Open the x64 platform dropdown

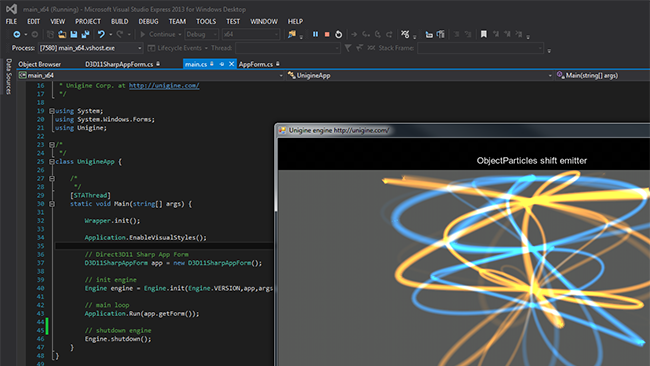coord(251,34)
